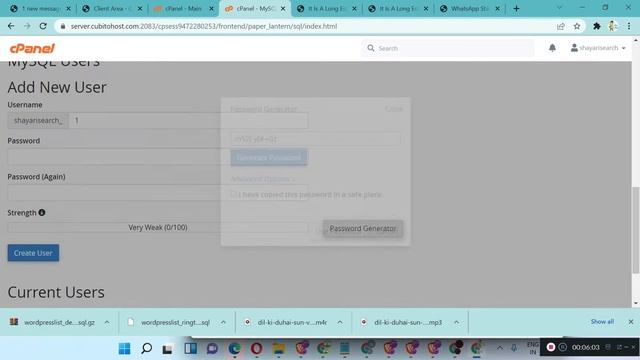Click the Very Weak strength meter bar
Image resolution: width=640 pixels, height=360 pixels.
158,227
